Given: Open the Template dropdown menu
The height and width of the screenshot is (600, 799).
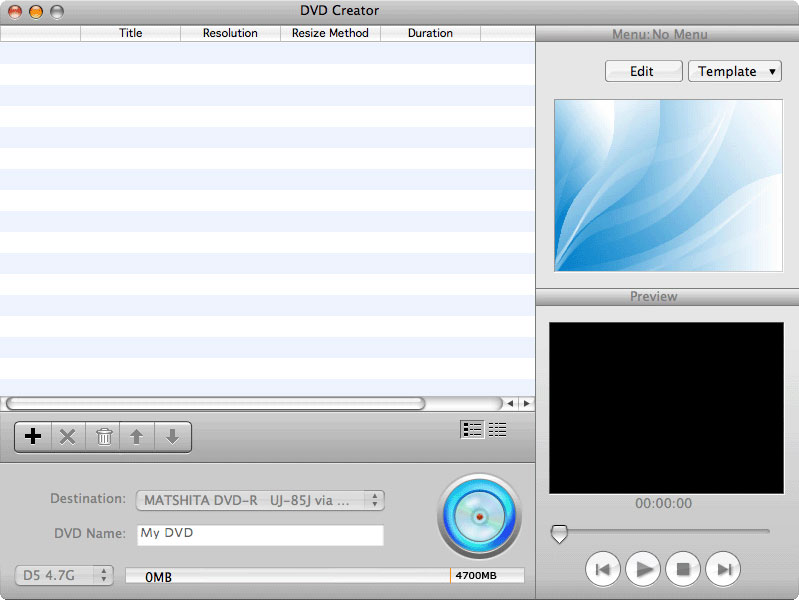Looking at the screenshot, I should click(735, 71).
